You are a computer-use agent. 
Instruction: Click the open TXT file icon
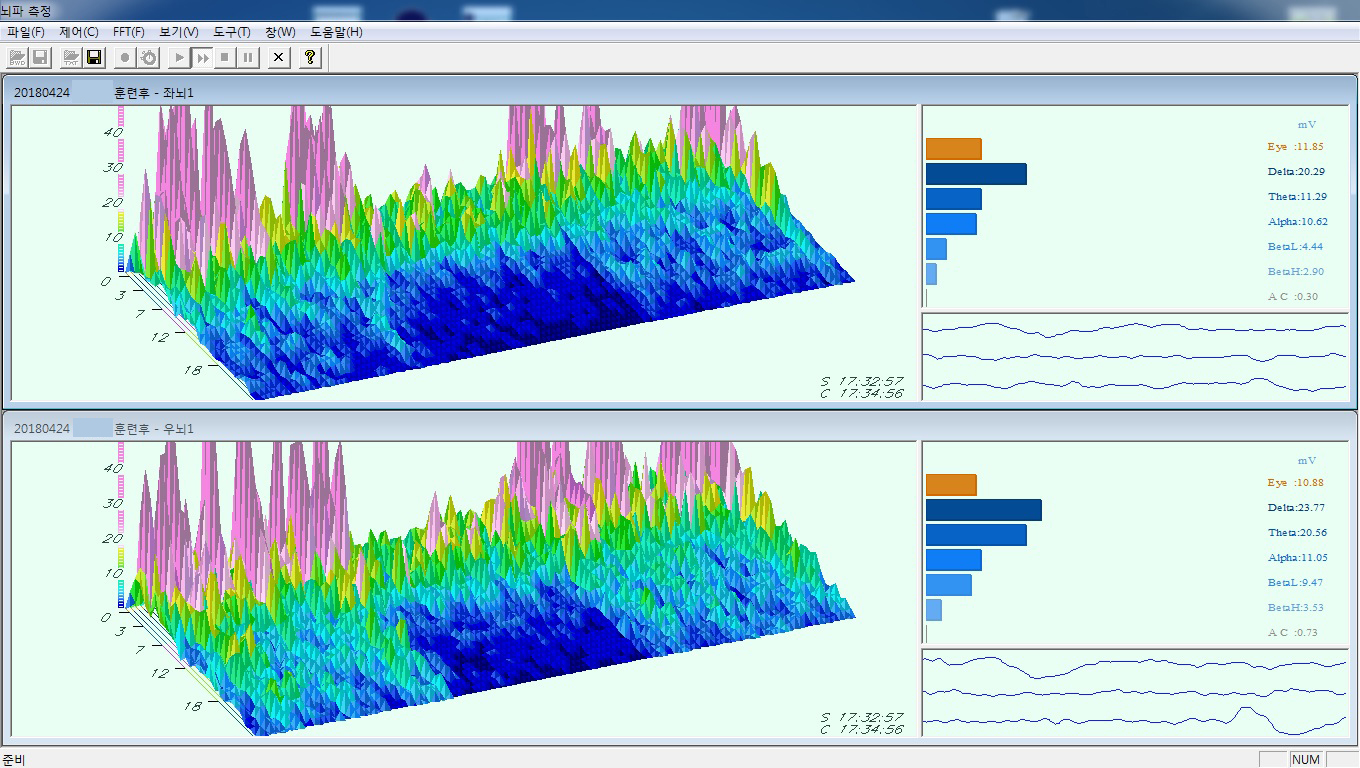pos(71,58)
